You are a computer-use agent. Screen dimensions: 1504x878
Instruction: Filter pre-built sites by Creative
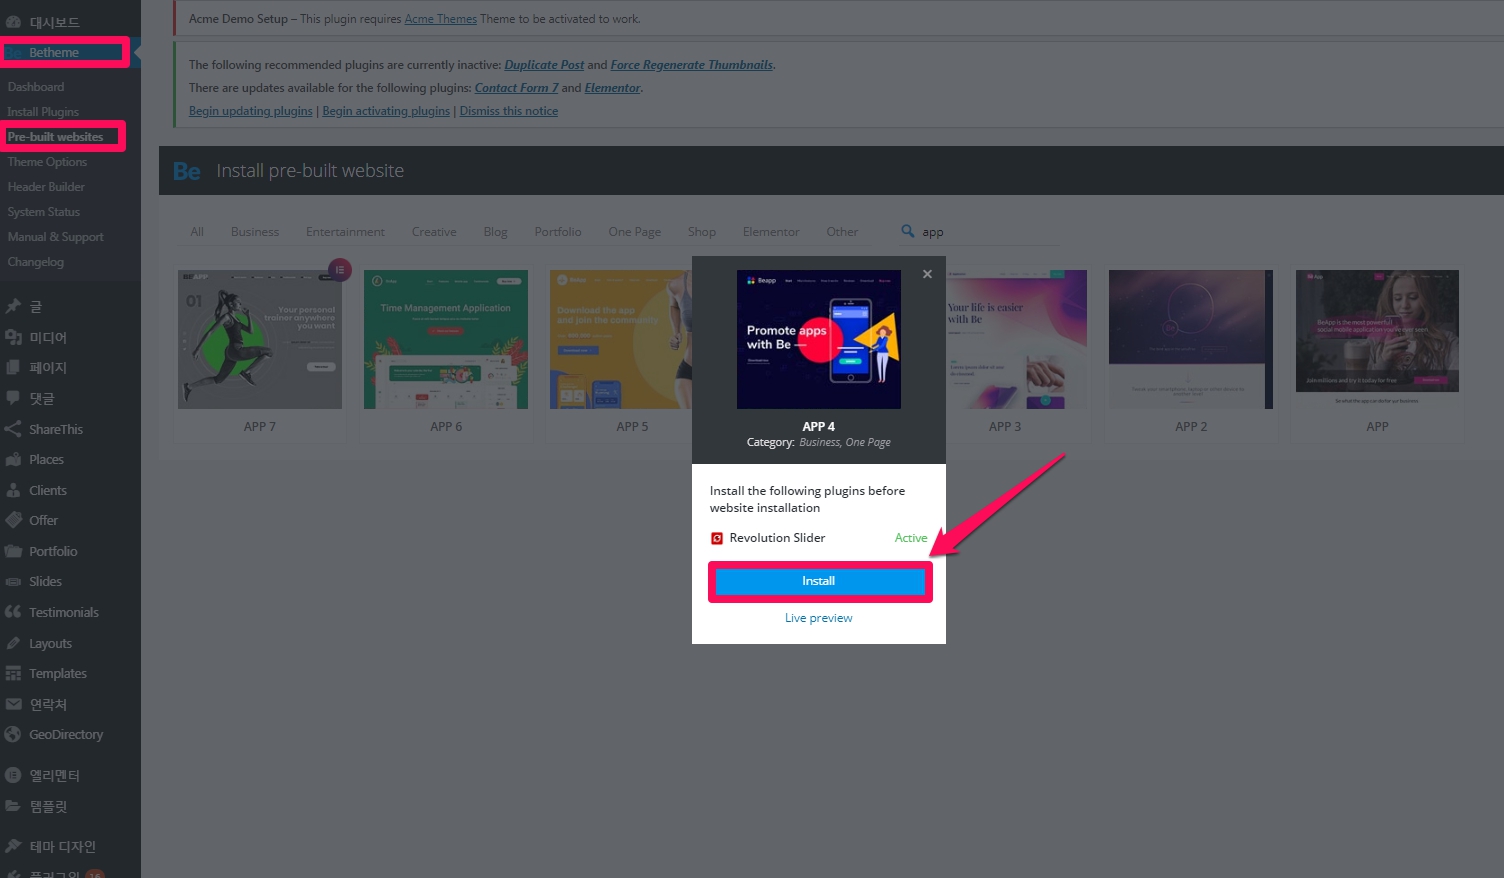tap(434, 232)
